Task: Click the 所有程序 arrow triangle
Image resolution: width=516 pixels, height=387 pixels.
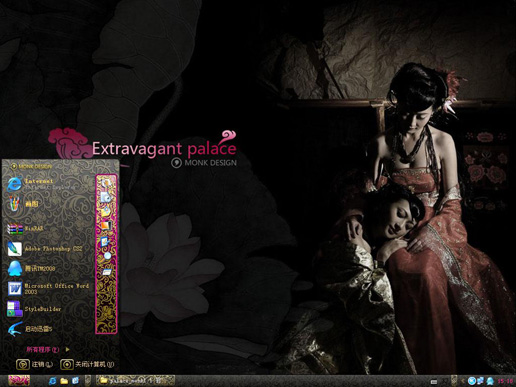Action: click(68, 349)
